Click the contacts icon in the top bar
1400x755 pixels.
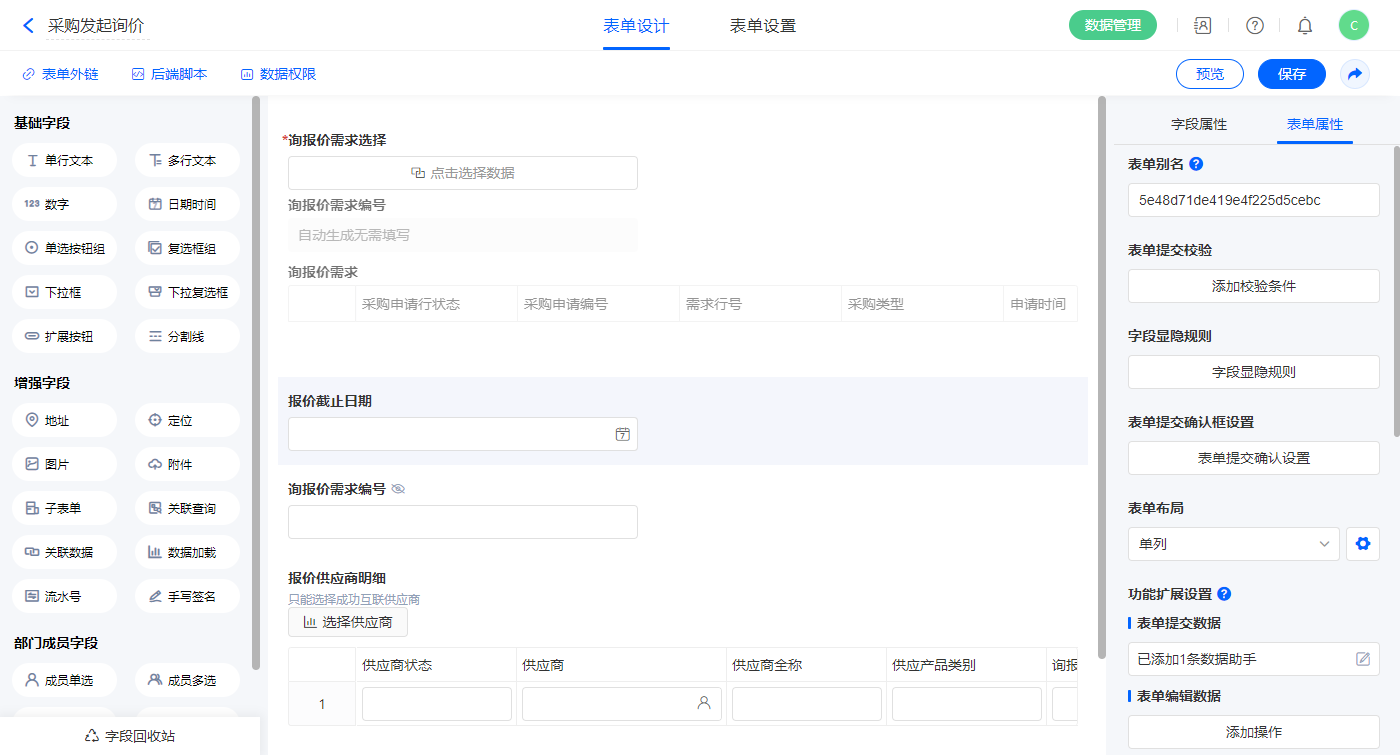(x=1203, y=26)
